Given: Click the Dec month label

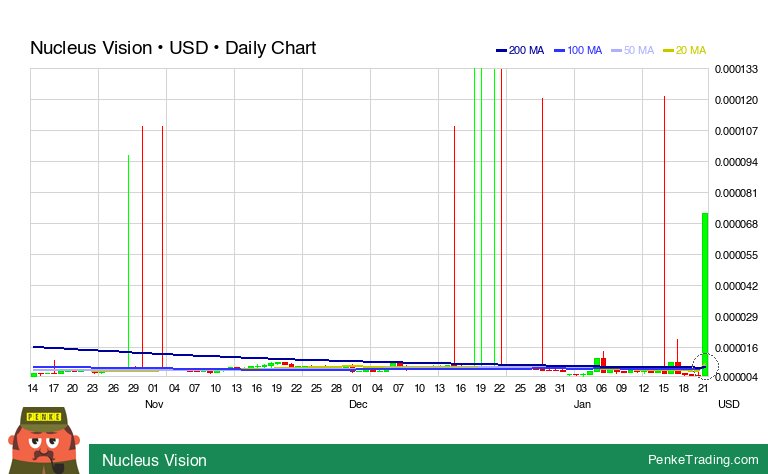Looking at the screenshot, I should (358, 404).
